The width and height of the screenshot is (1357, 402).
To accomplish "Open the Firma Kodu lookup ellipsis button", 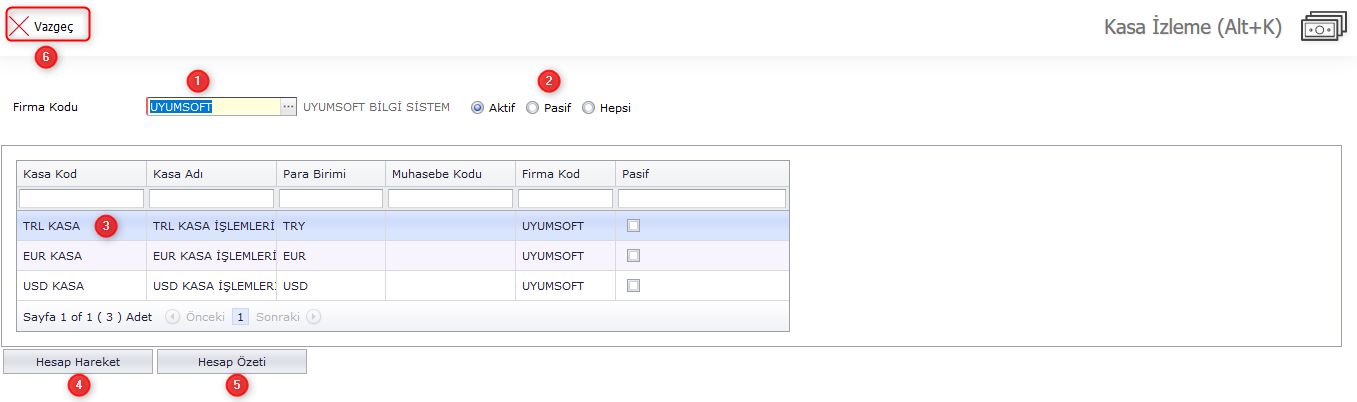I will pos(288,107).
